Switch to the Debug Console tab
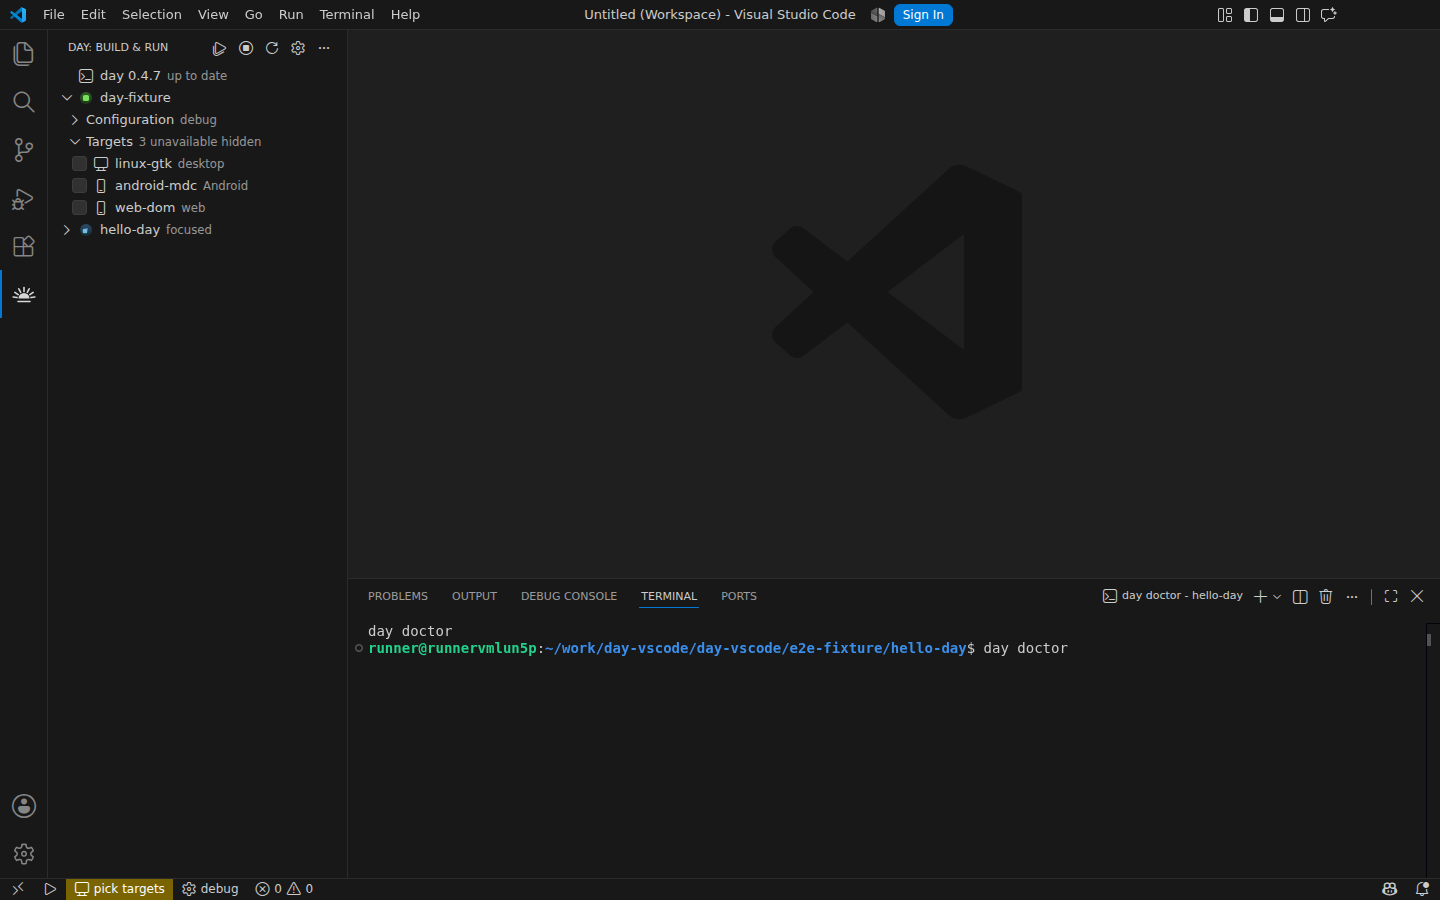This screenshot has width=1440, height=900. pyautogui.click(x=569, y=596)
